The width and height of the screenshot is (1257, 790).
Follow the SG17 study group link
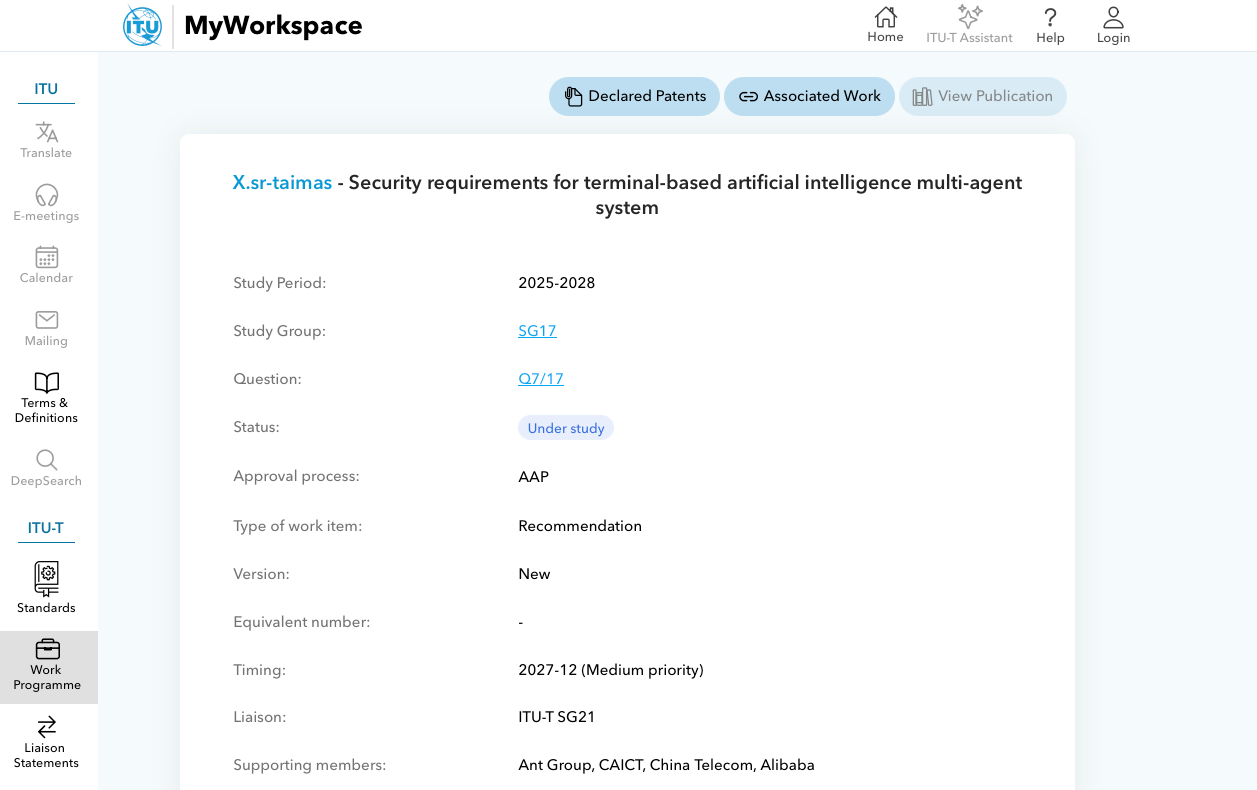pos(537,331)
